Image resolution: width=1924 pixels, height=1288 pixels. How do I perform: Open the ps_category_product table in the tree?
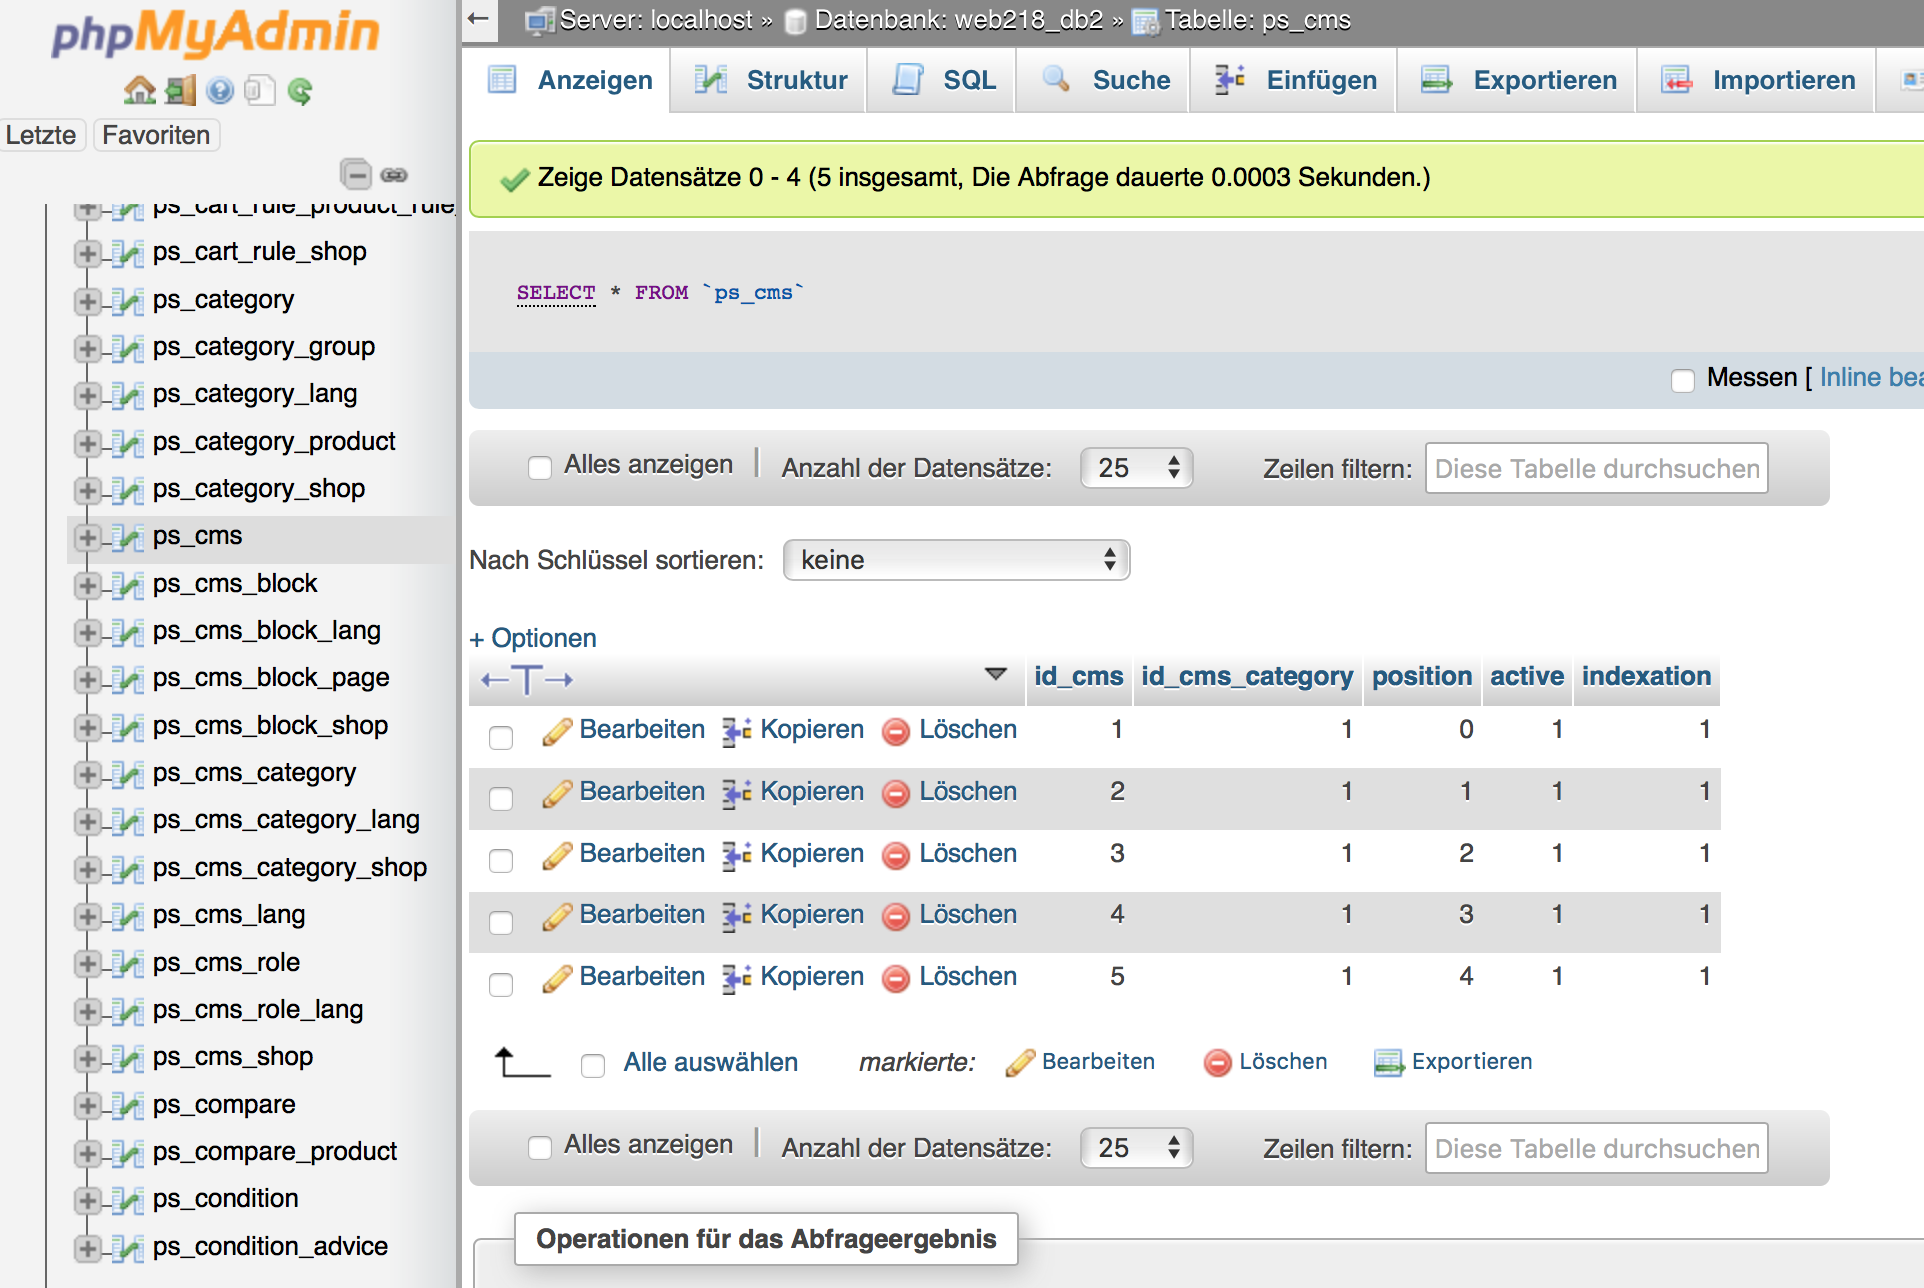(x=274, y=441)
